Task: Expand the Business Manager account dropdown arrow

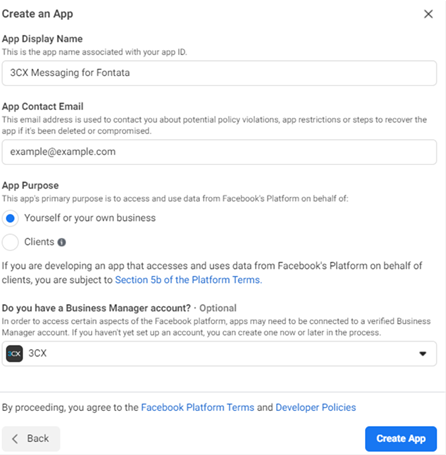Action: 423,354
